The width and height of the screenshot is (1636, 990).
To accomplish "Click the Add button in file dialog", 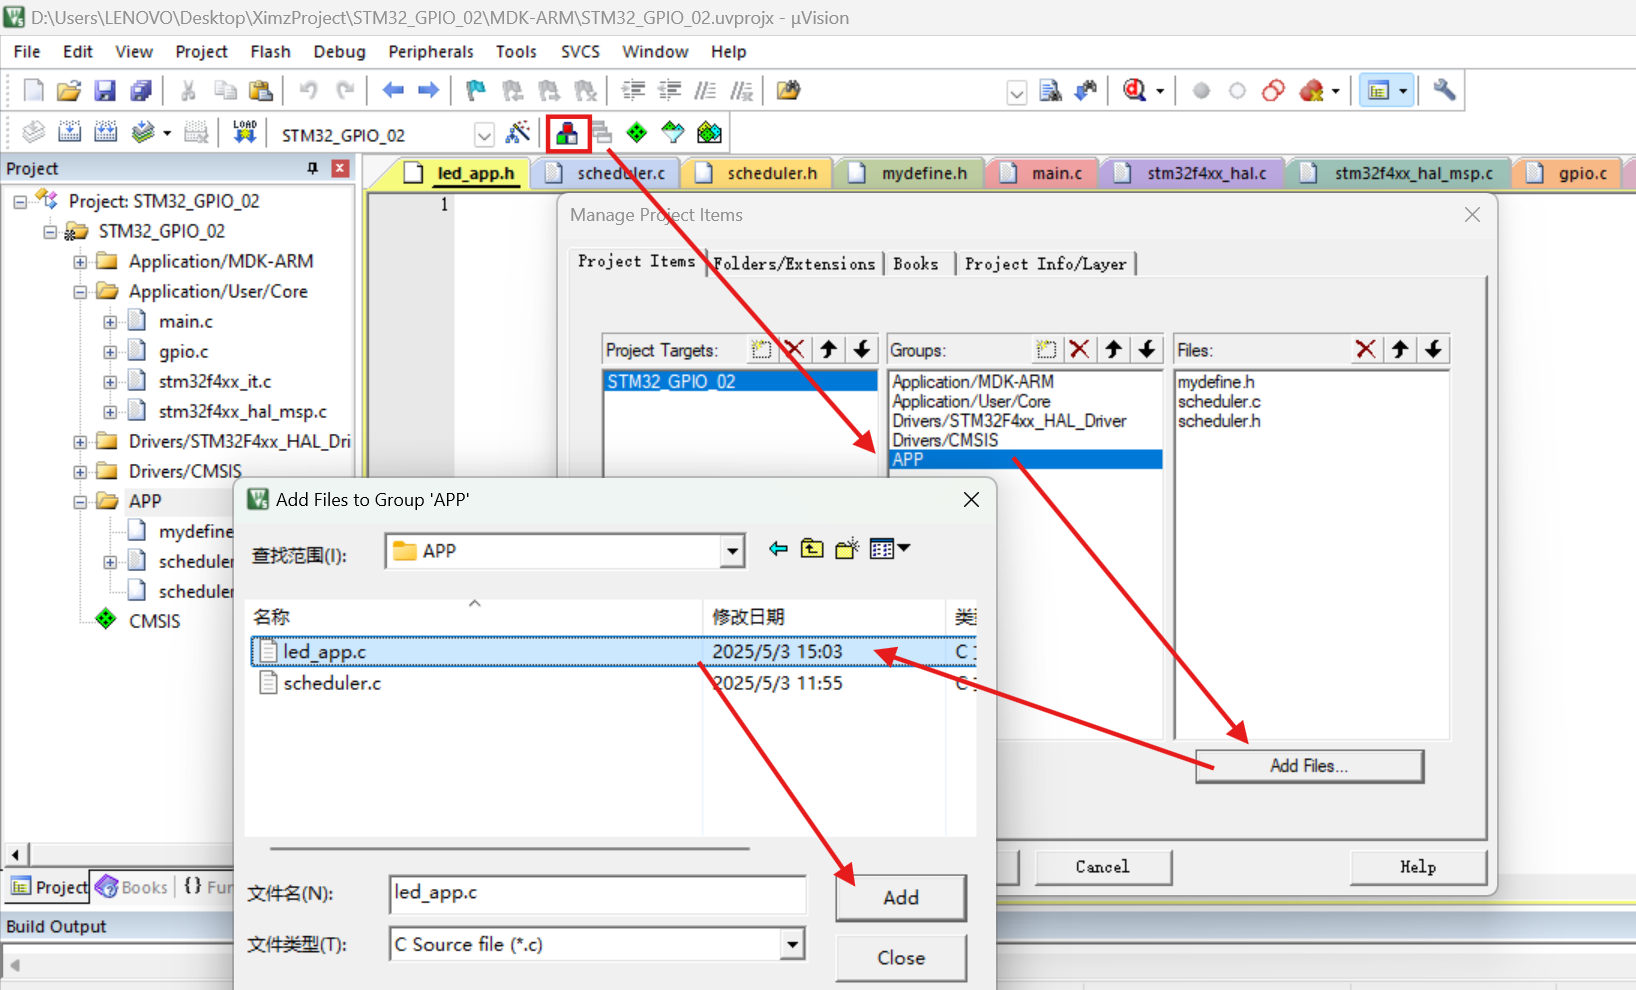I will tap(901, 898).
